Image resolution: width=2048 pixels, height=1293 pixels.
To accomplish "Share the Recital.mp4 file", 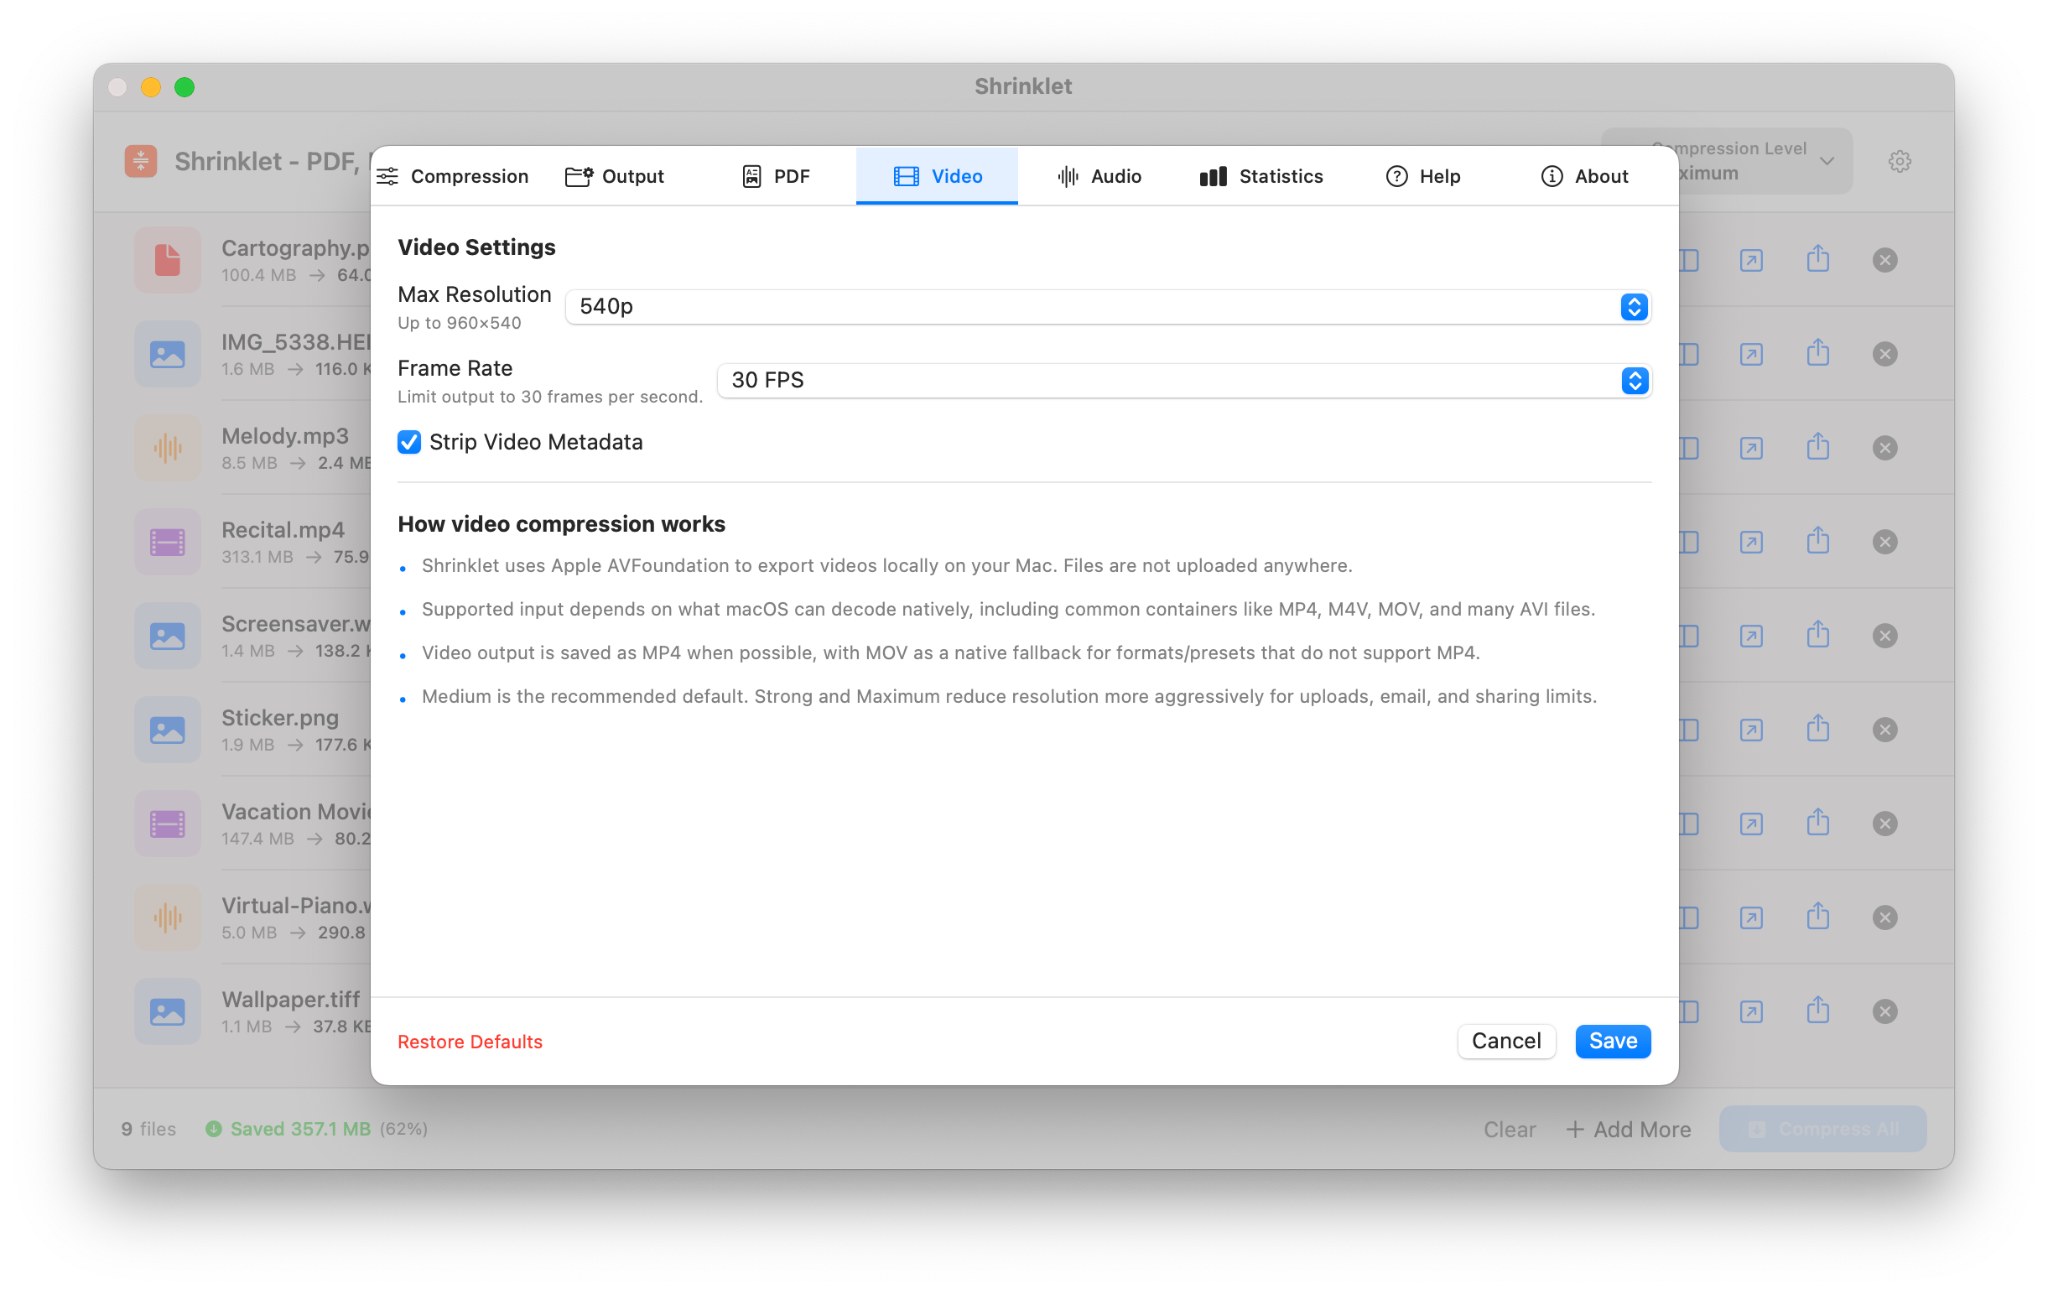I will pos(1818,542).
